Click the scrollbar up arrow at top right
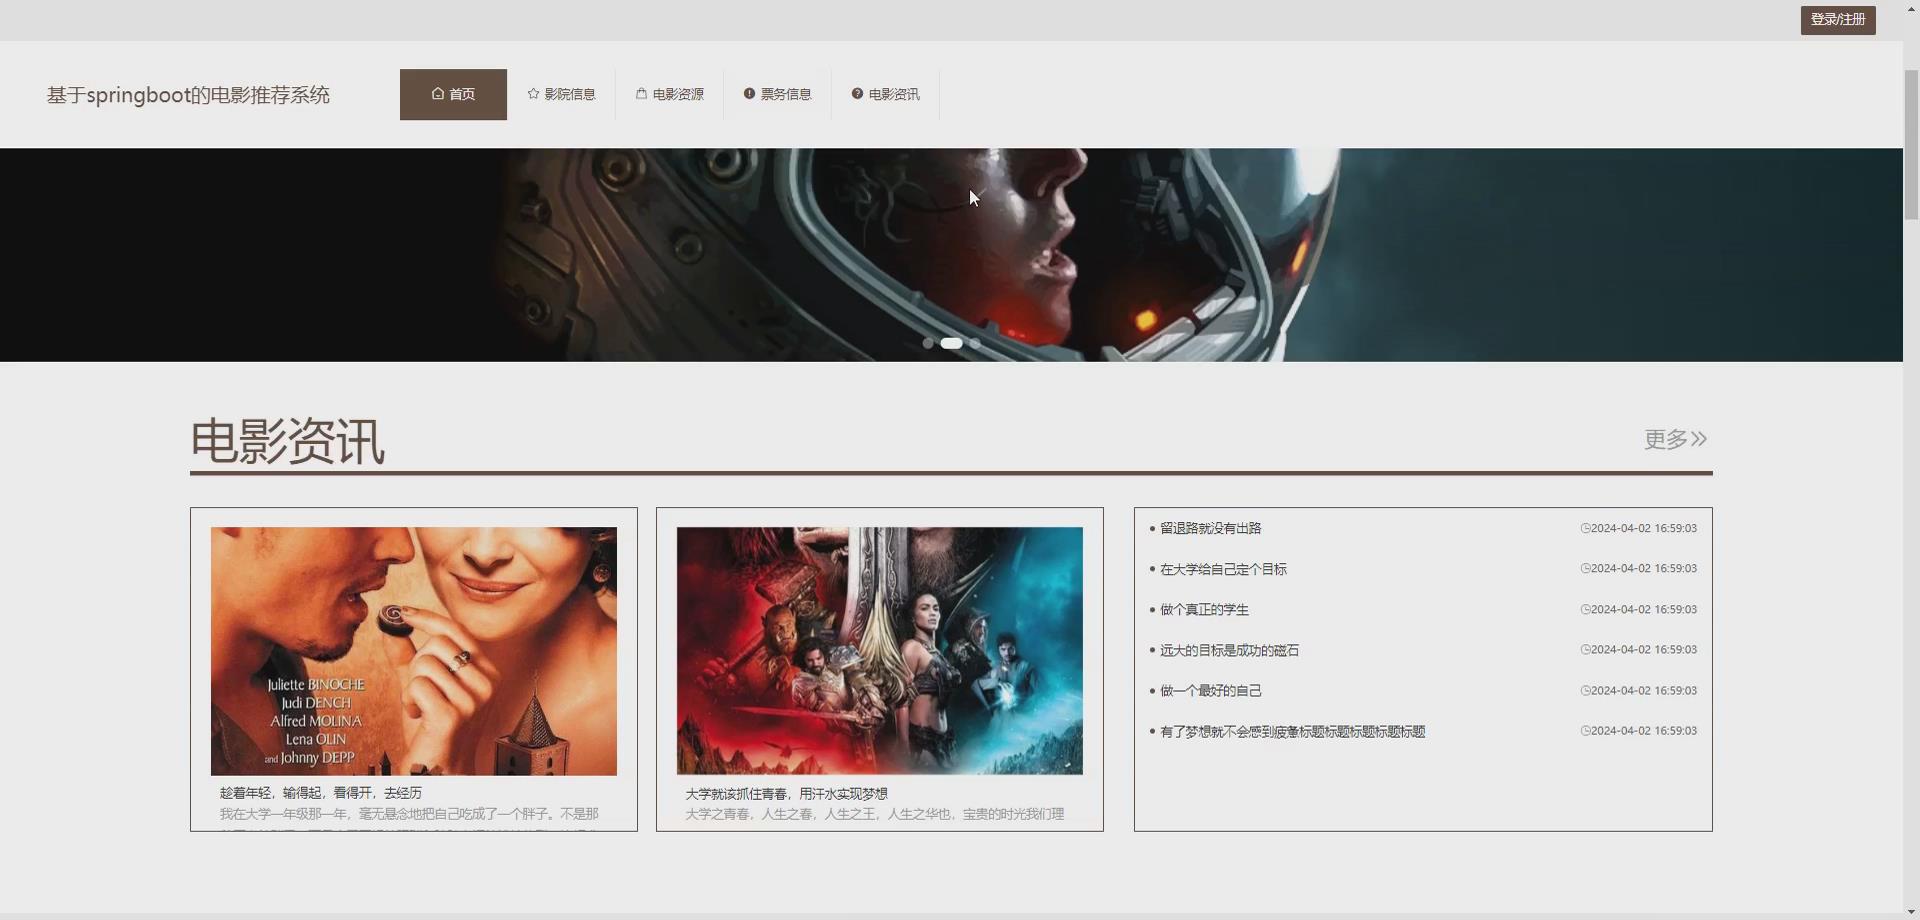Screen dimensions: 1920x920 click(1911, 8)
